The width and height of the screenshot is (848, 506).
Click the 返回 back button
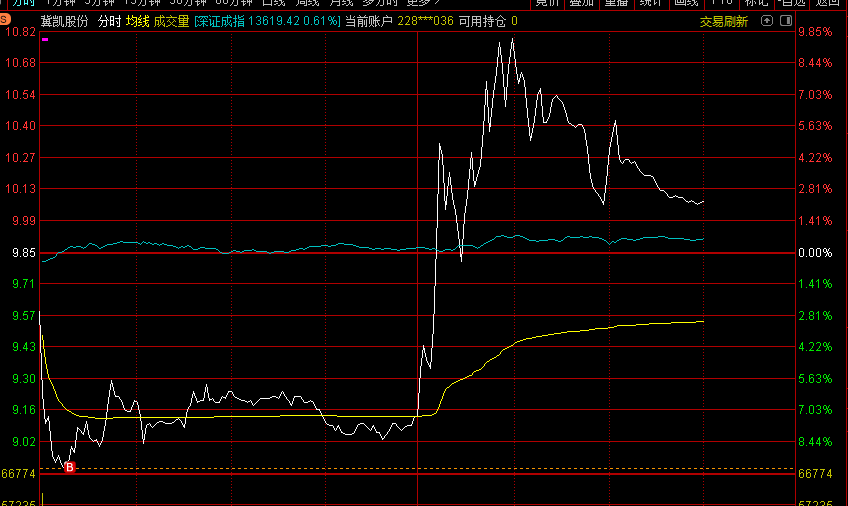point(827,3)
